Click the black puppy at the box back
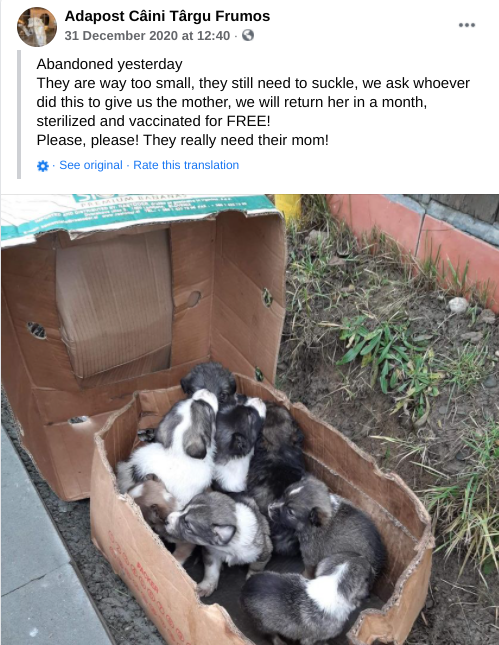 [210, 381]
